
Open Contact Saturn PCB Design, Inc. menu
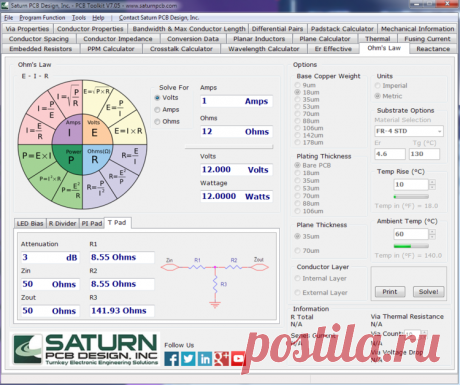pyautogui.click(x=159, y=18)
